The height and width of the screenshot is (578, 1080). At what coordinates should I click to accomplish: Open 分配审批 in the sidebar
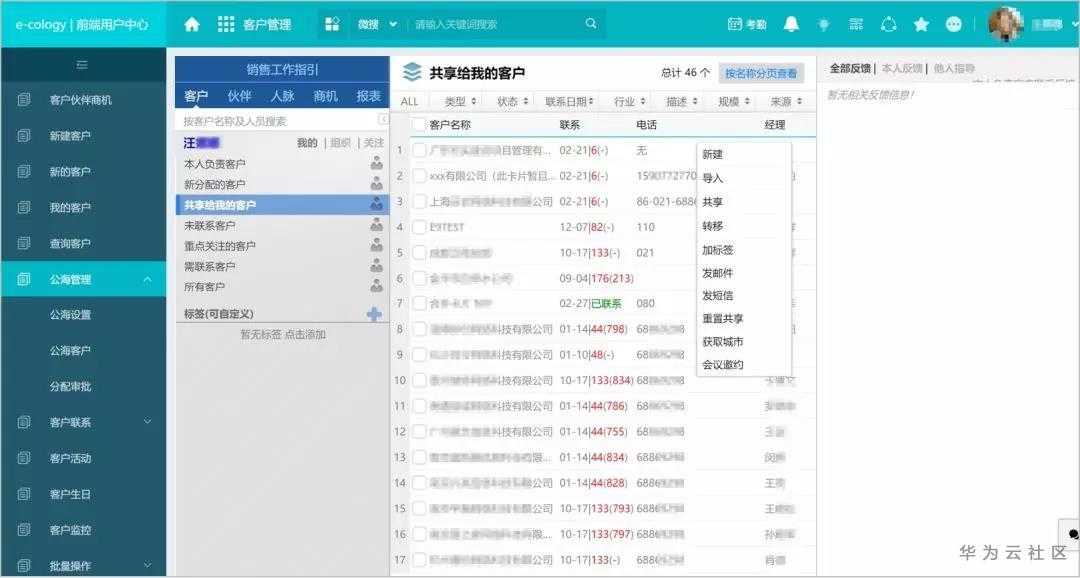[70, 386]
